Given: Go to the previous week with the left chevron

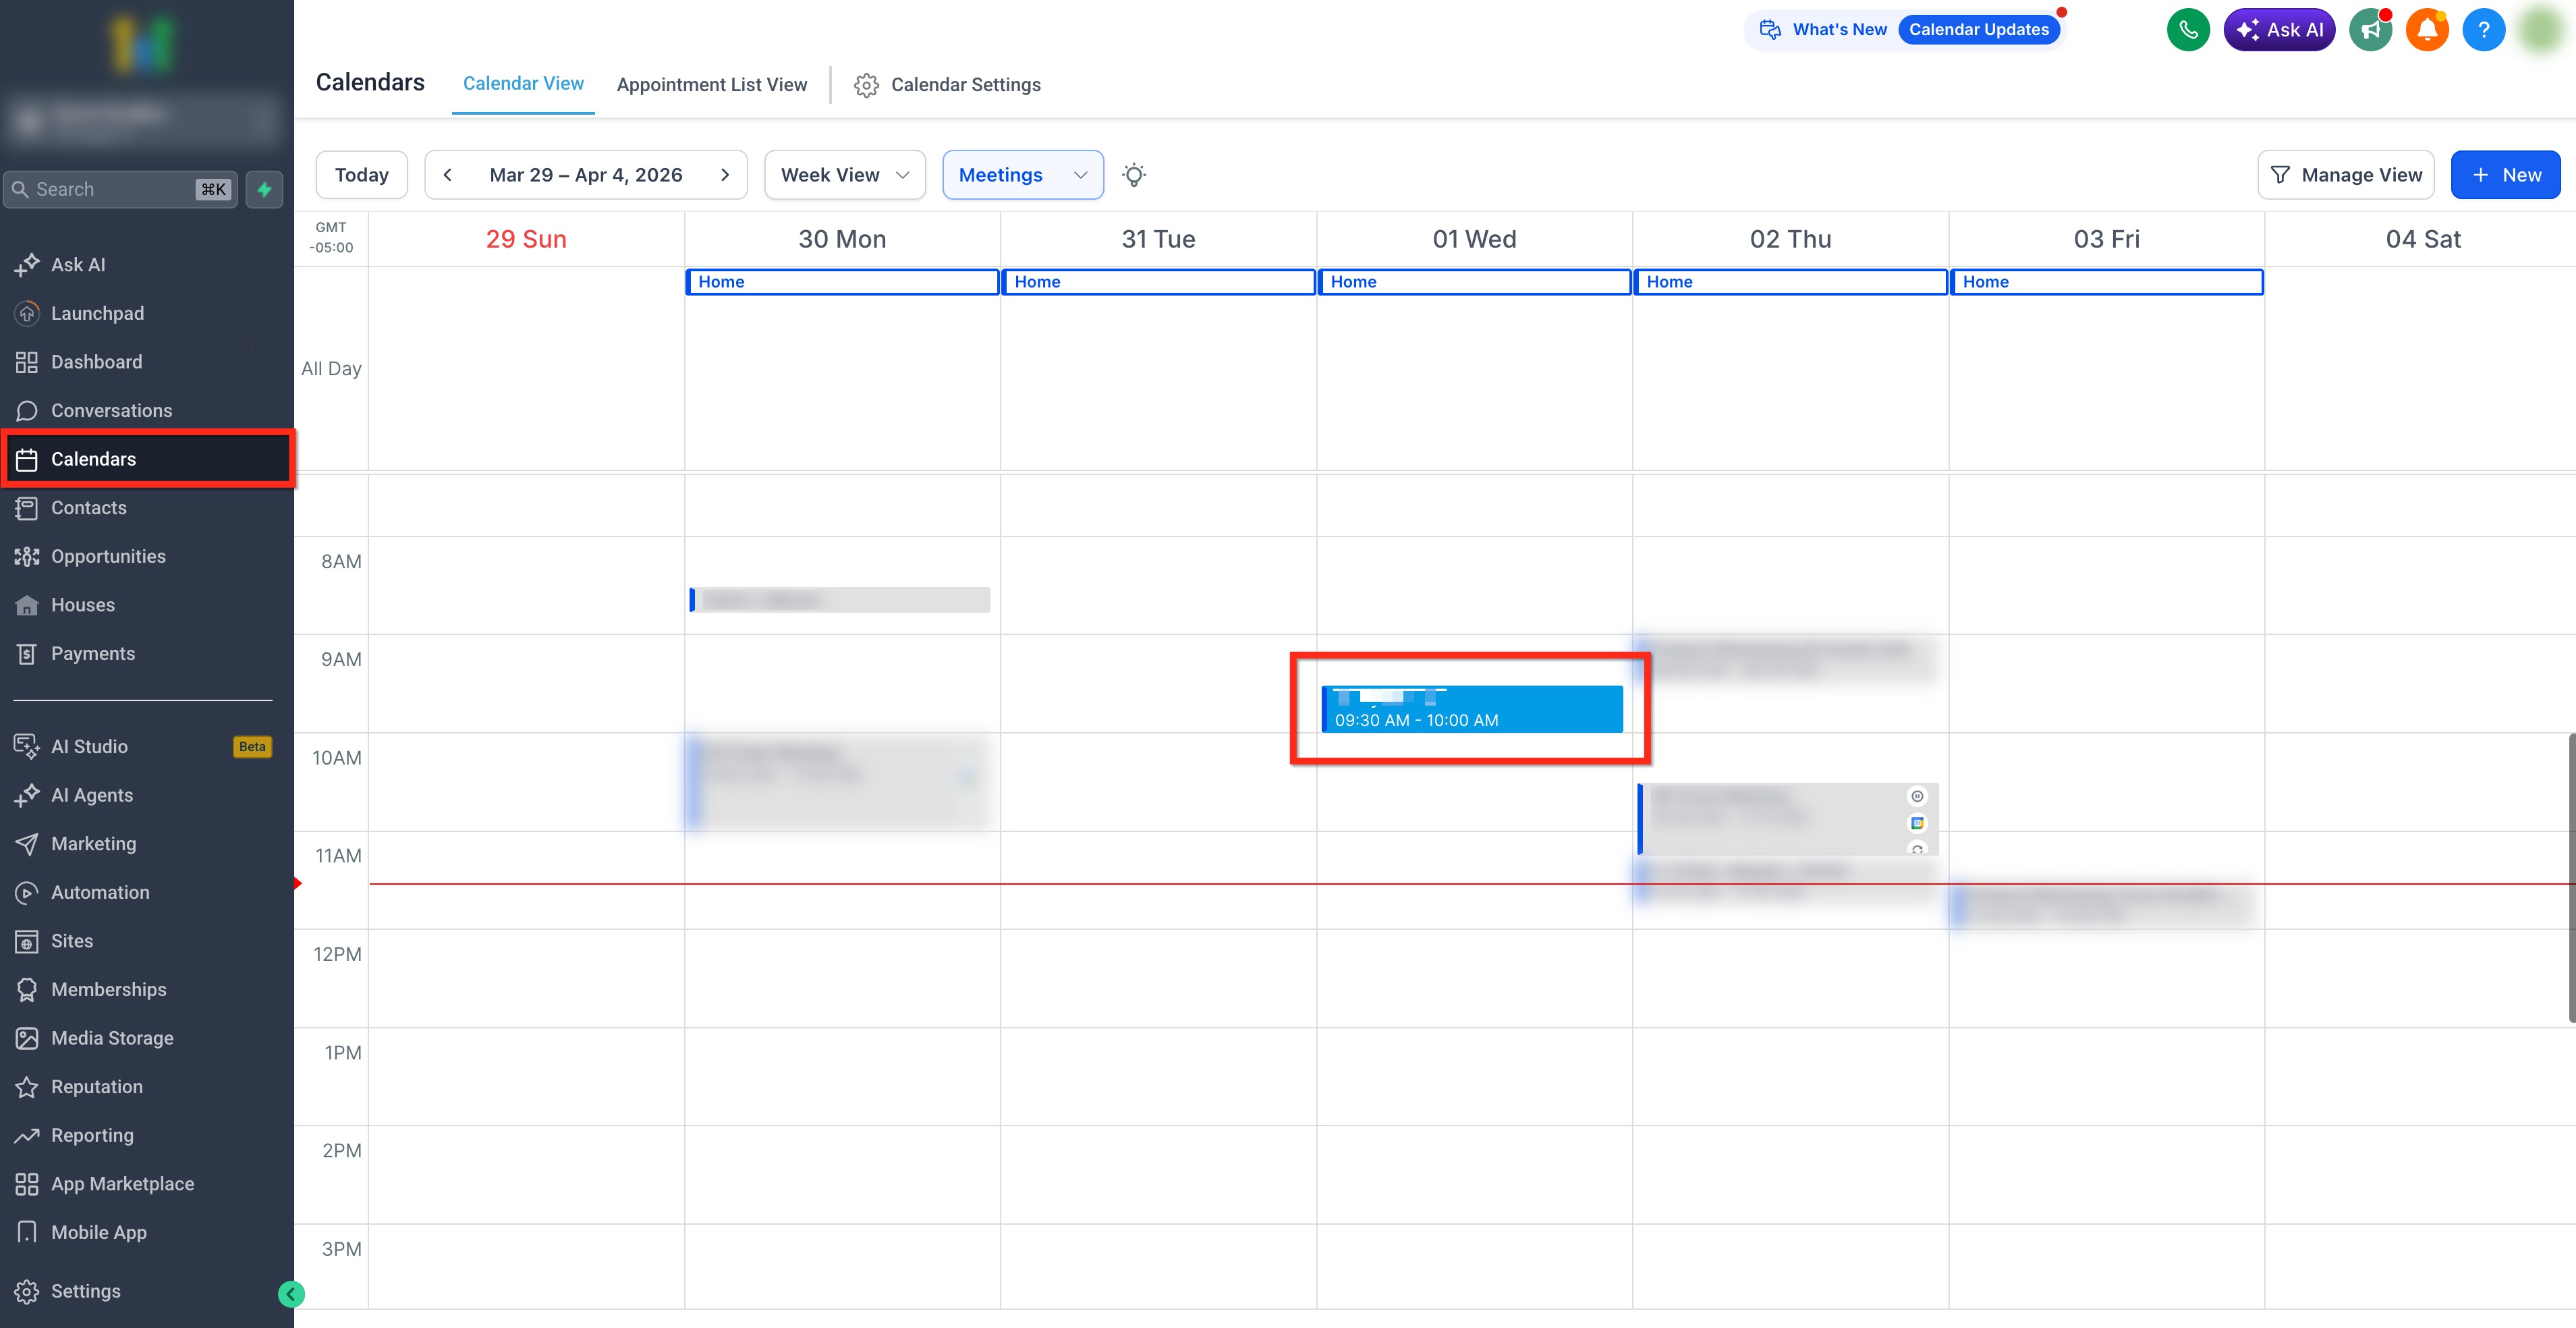Looking at the screenshot, I should tap(448, 175).
